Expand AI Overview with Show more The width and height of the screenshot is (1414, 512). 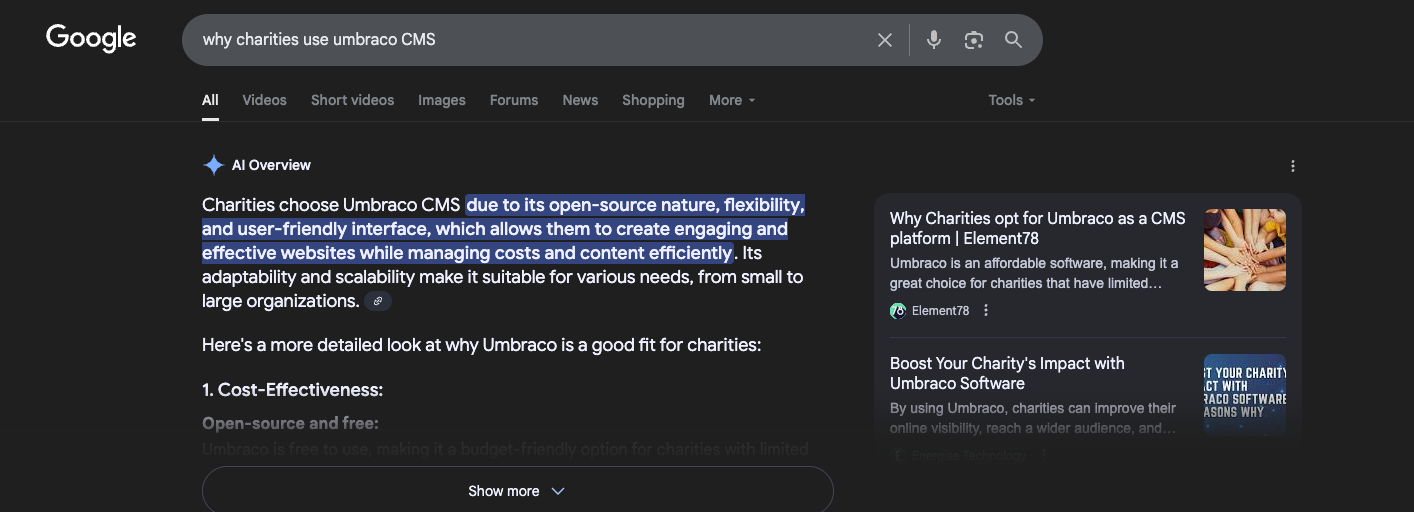pyautogui.click(x=517, y=491)
